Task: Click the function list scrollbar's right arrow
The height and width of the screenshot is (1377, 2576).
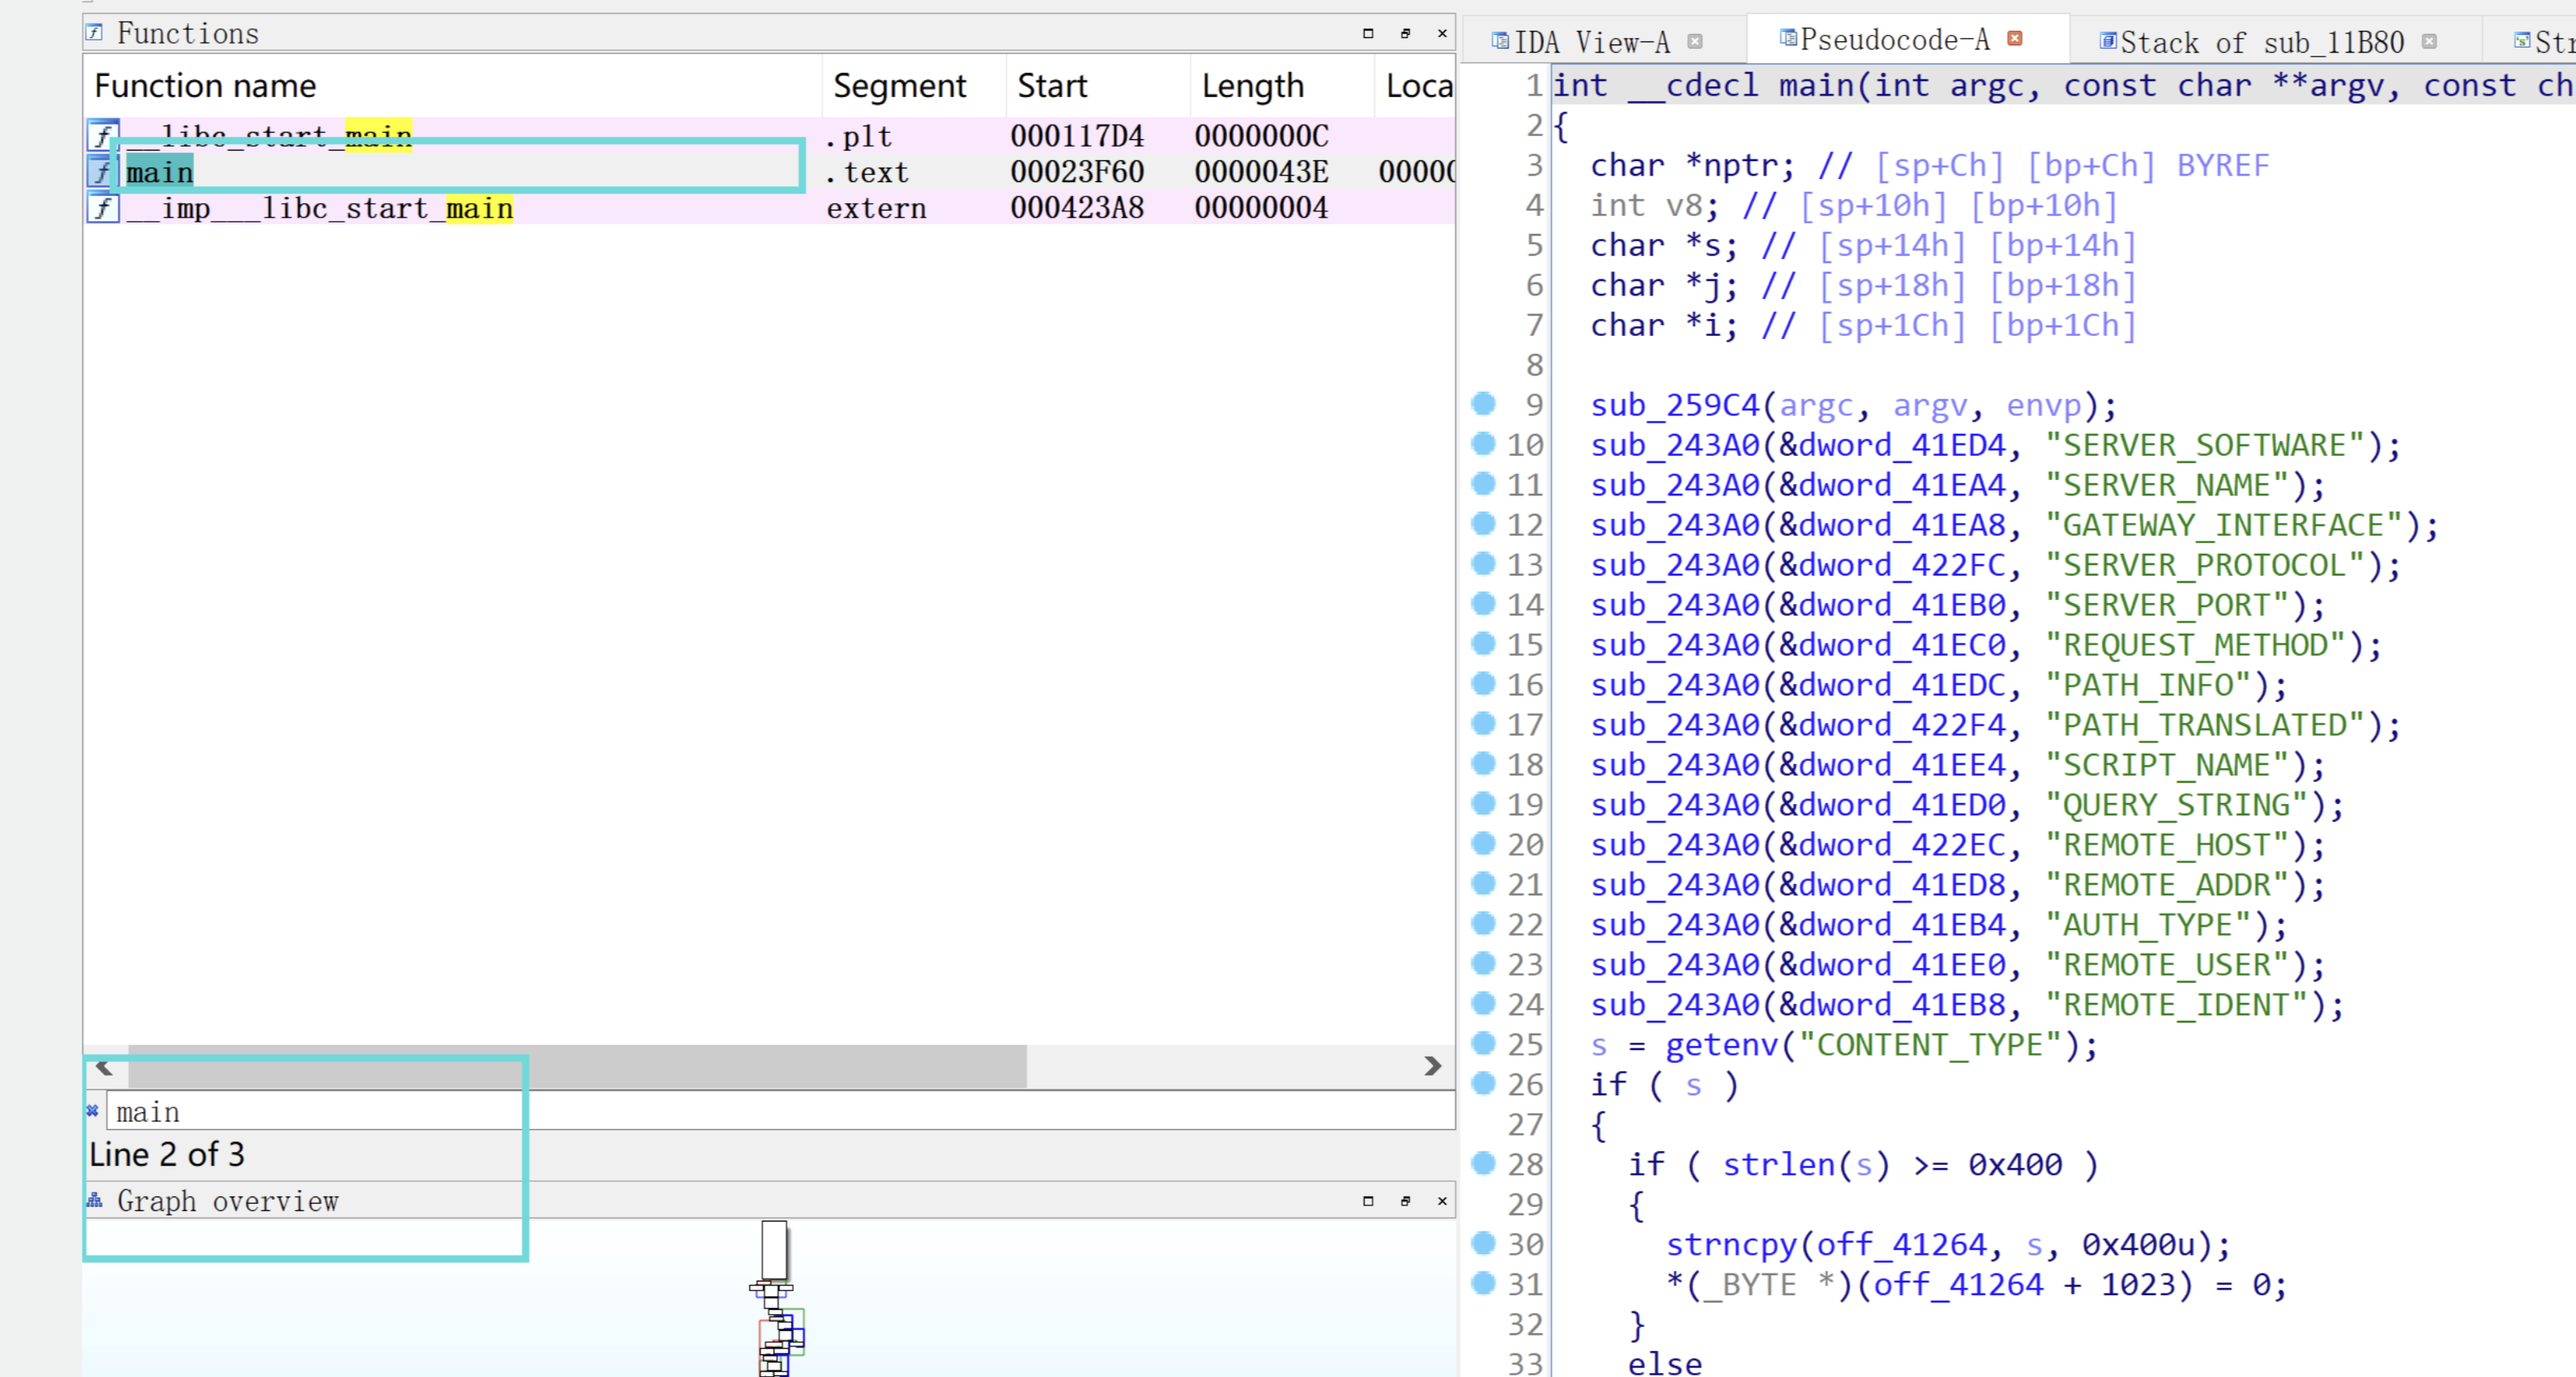Action: point(1433,1066)
